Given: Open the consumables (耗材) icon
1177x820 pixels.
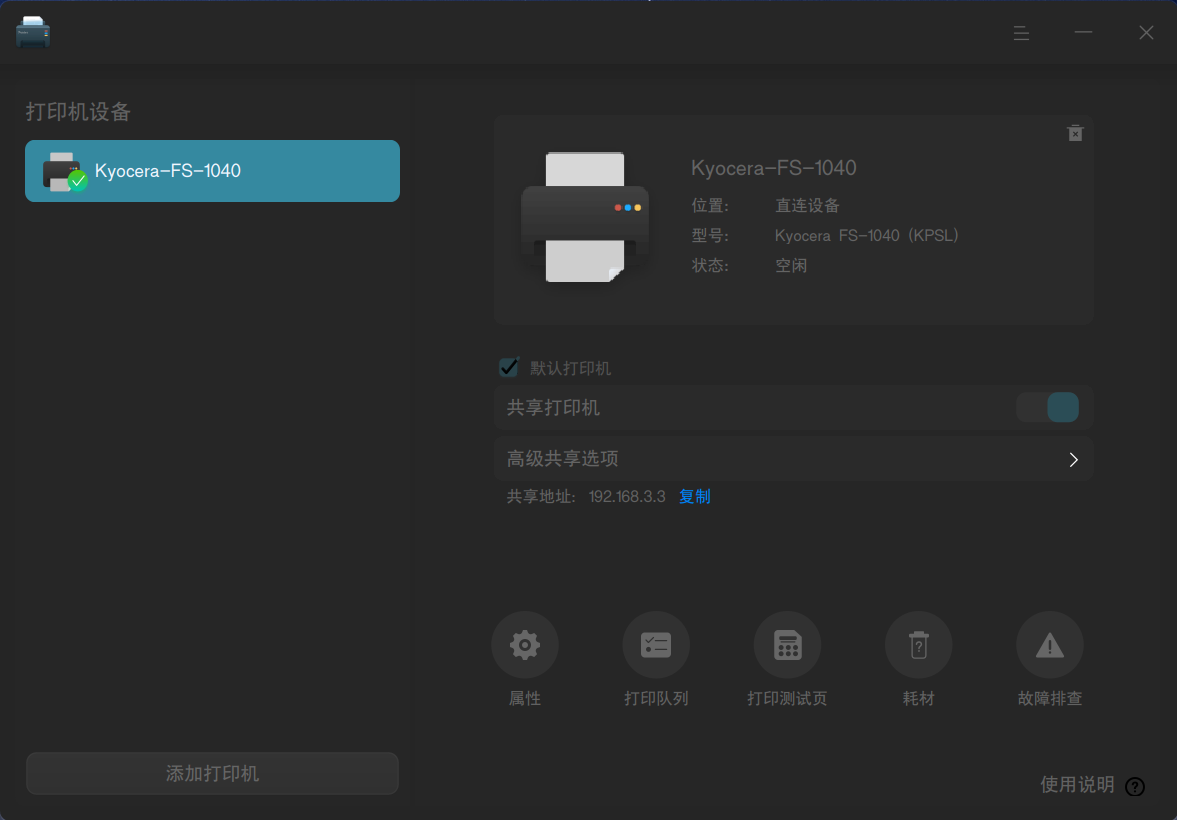Looking at the screenshot, I should [x=919, y=645].
